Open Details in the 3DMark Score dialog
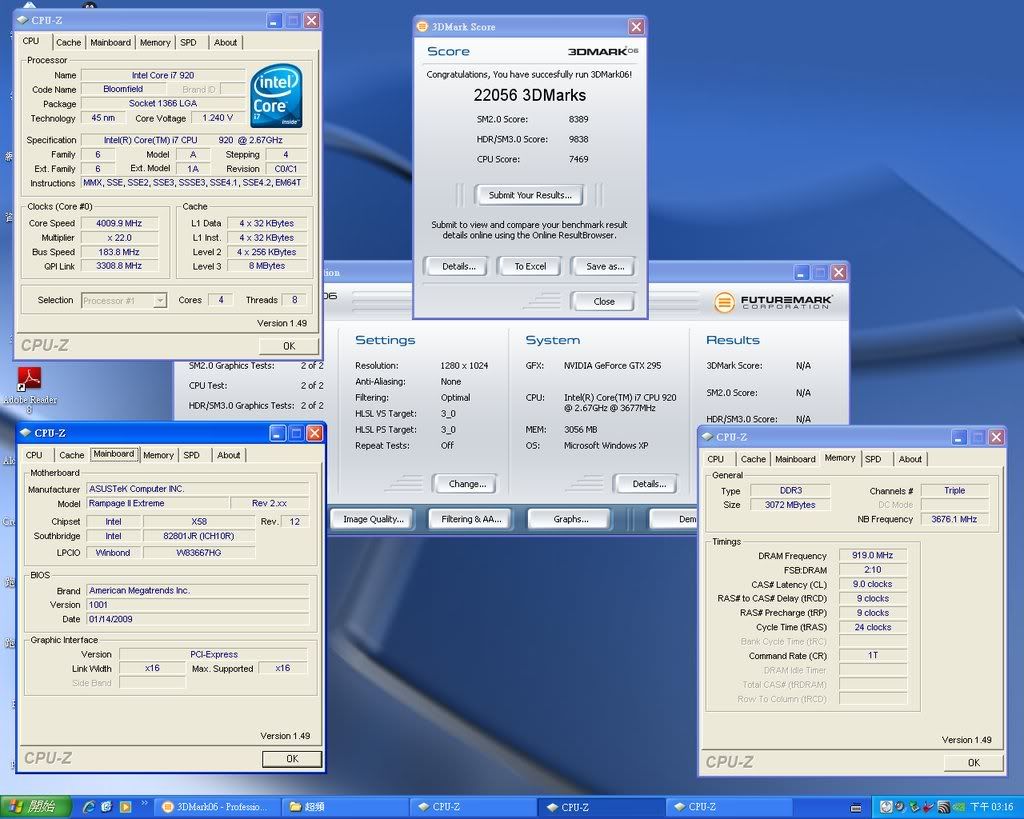The image size is (1024, 819). coord(458,266)
